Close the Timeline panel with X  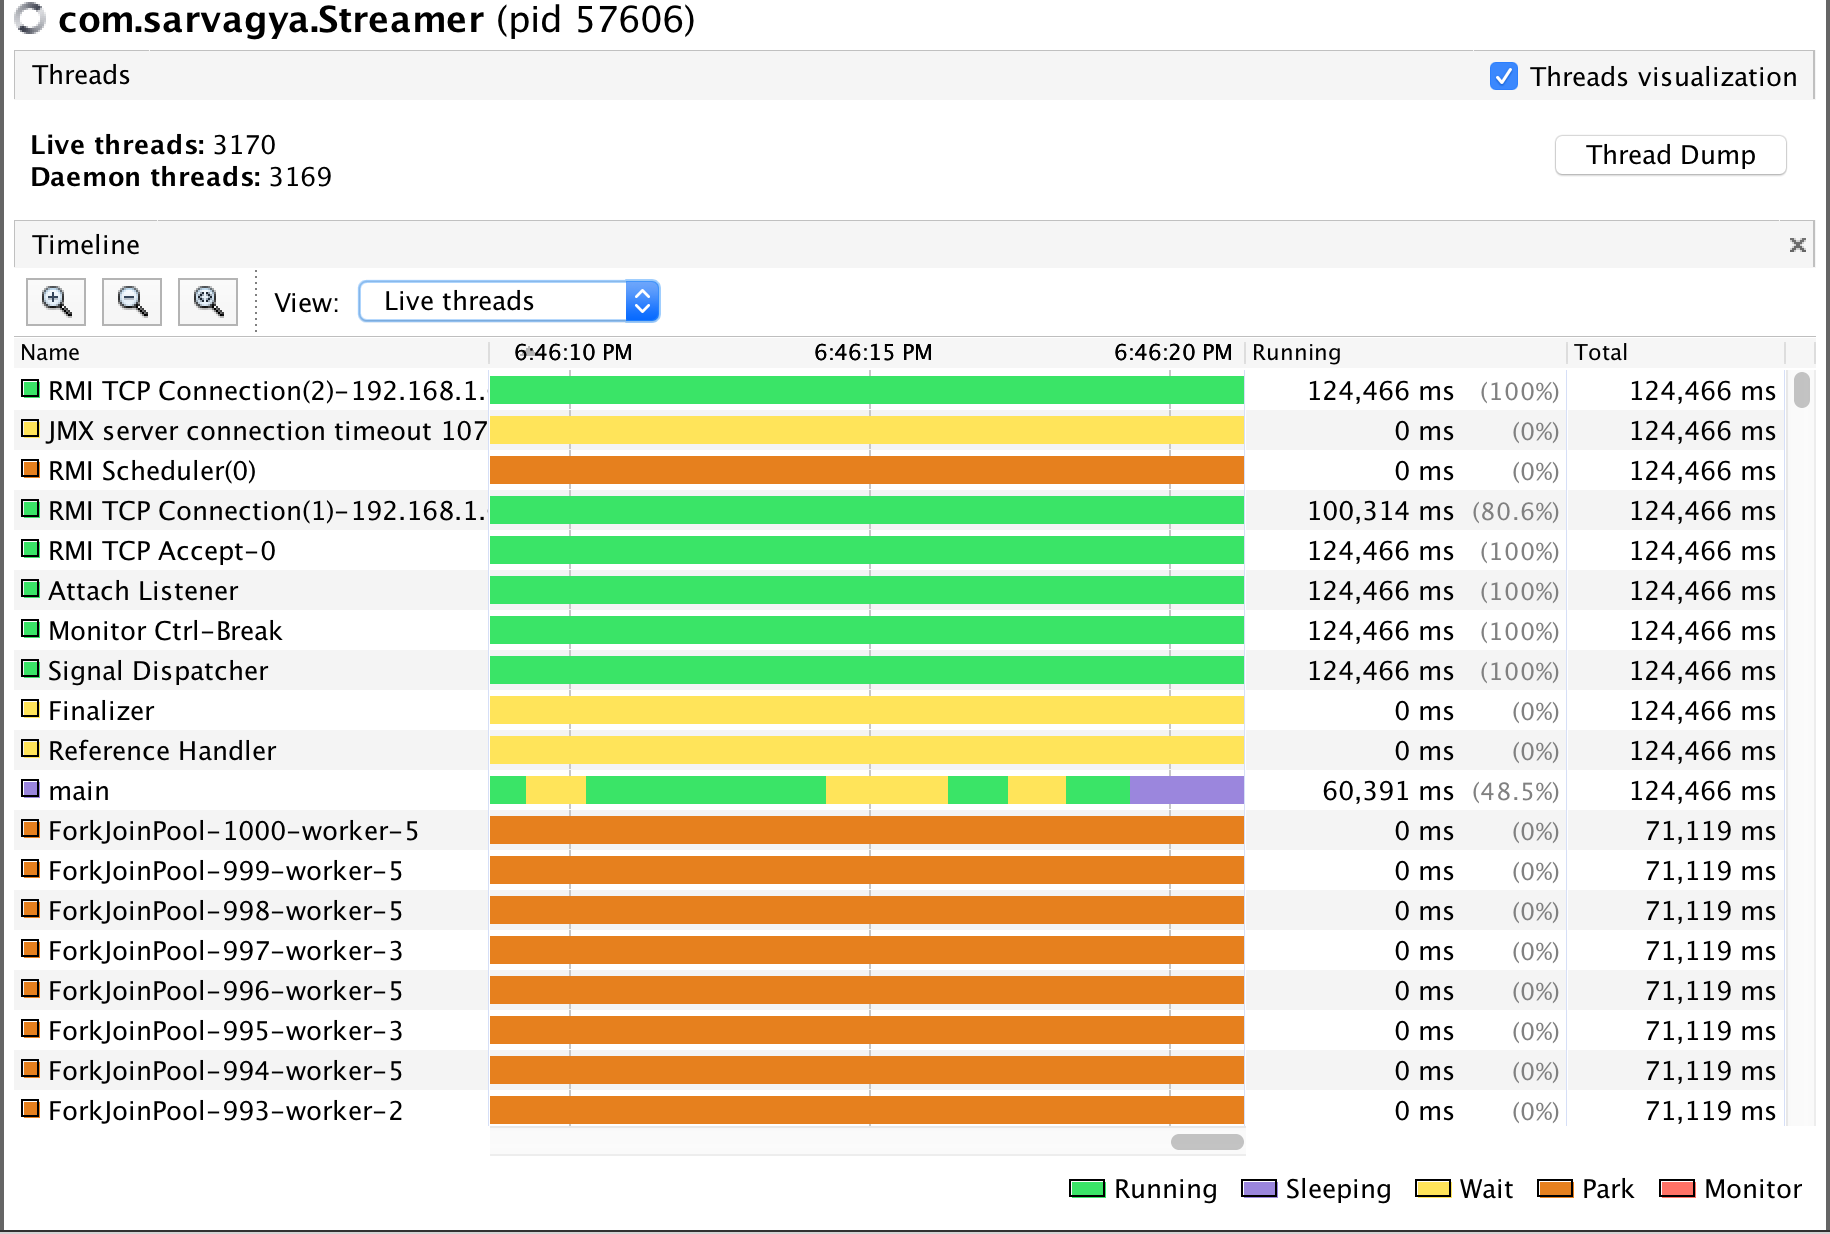click(x=1797, y=245)
